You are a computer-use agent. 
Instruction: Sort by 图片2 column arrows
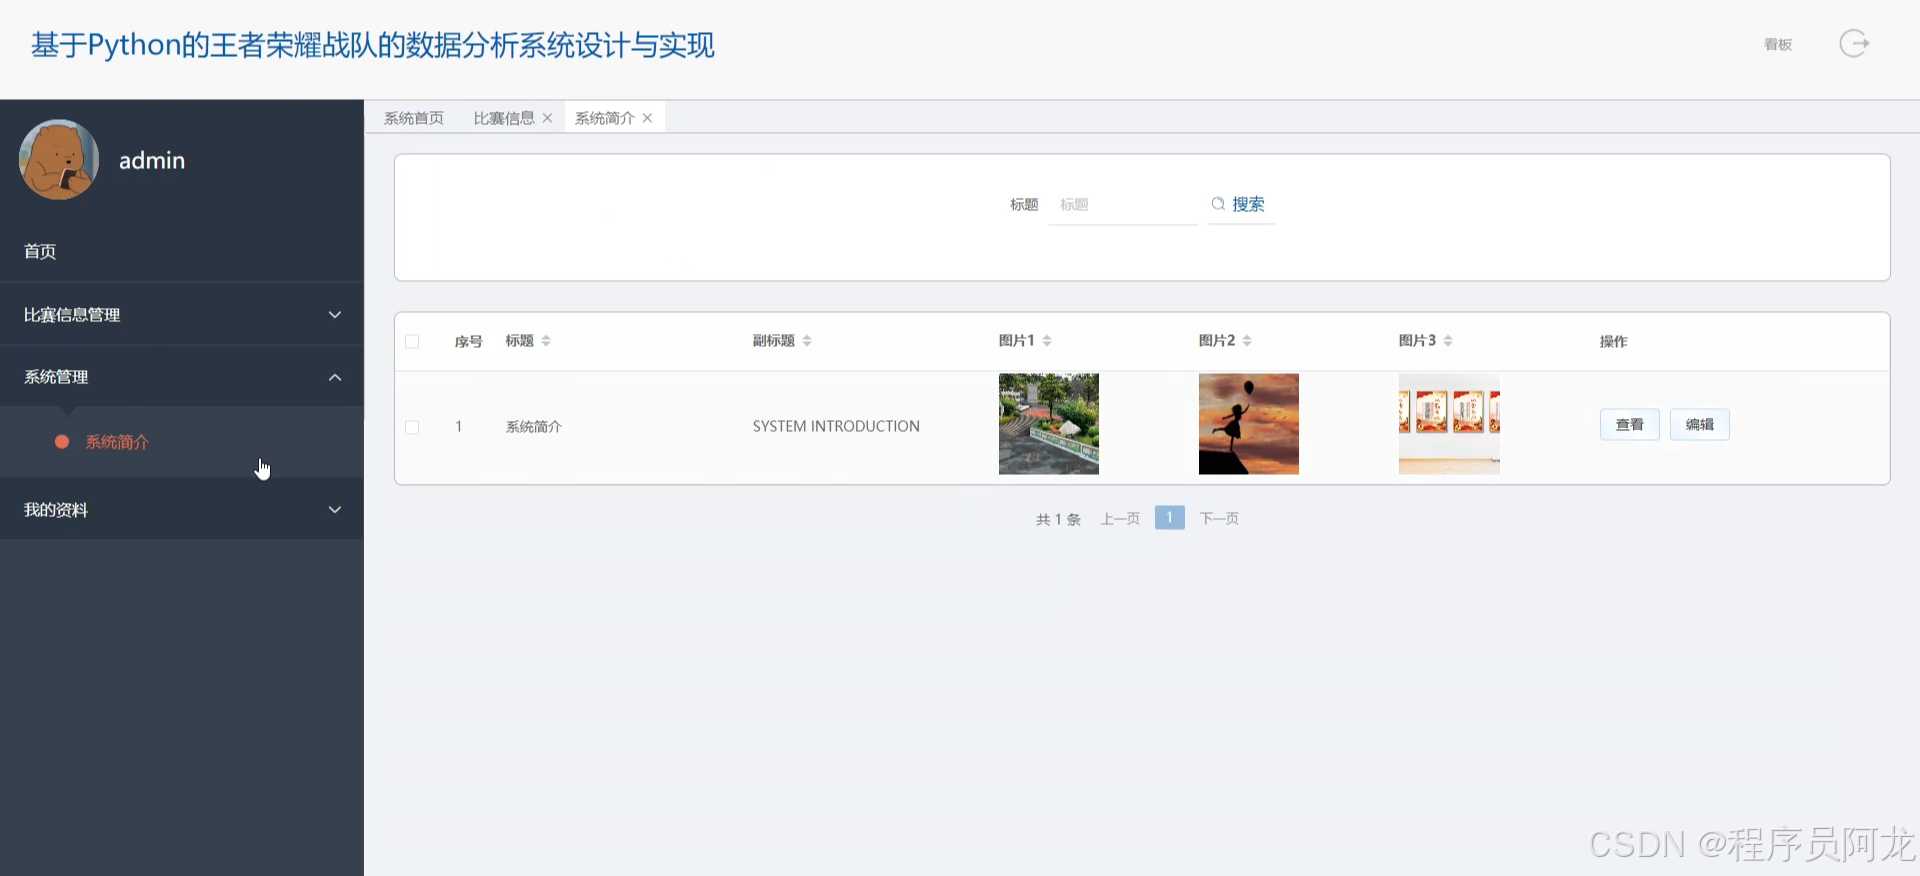coord(1247,341)
